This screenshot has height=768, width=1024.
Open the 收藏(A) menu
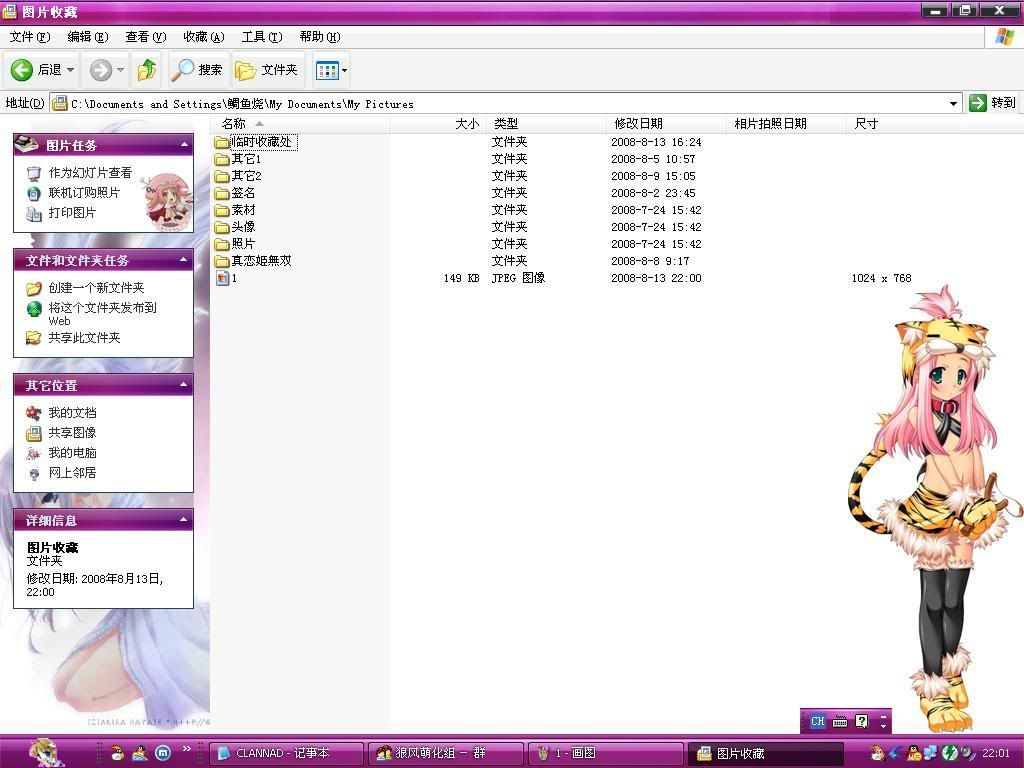[204, 37]
